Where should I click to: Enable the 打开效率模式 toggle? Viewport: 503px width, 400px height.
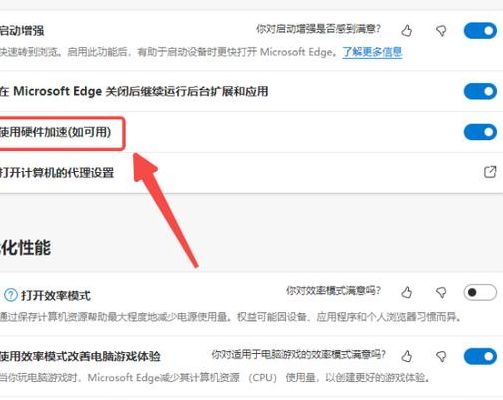coord(480,292)
